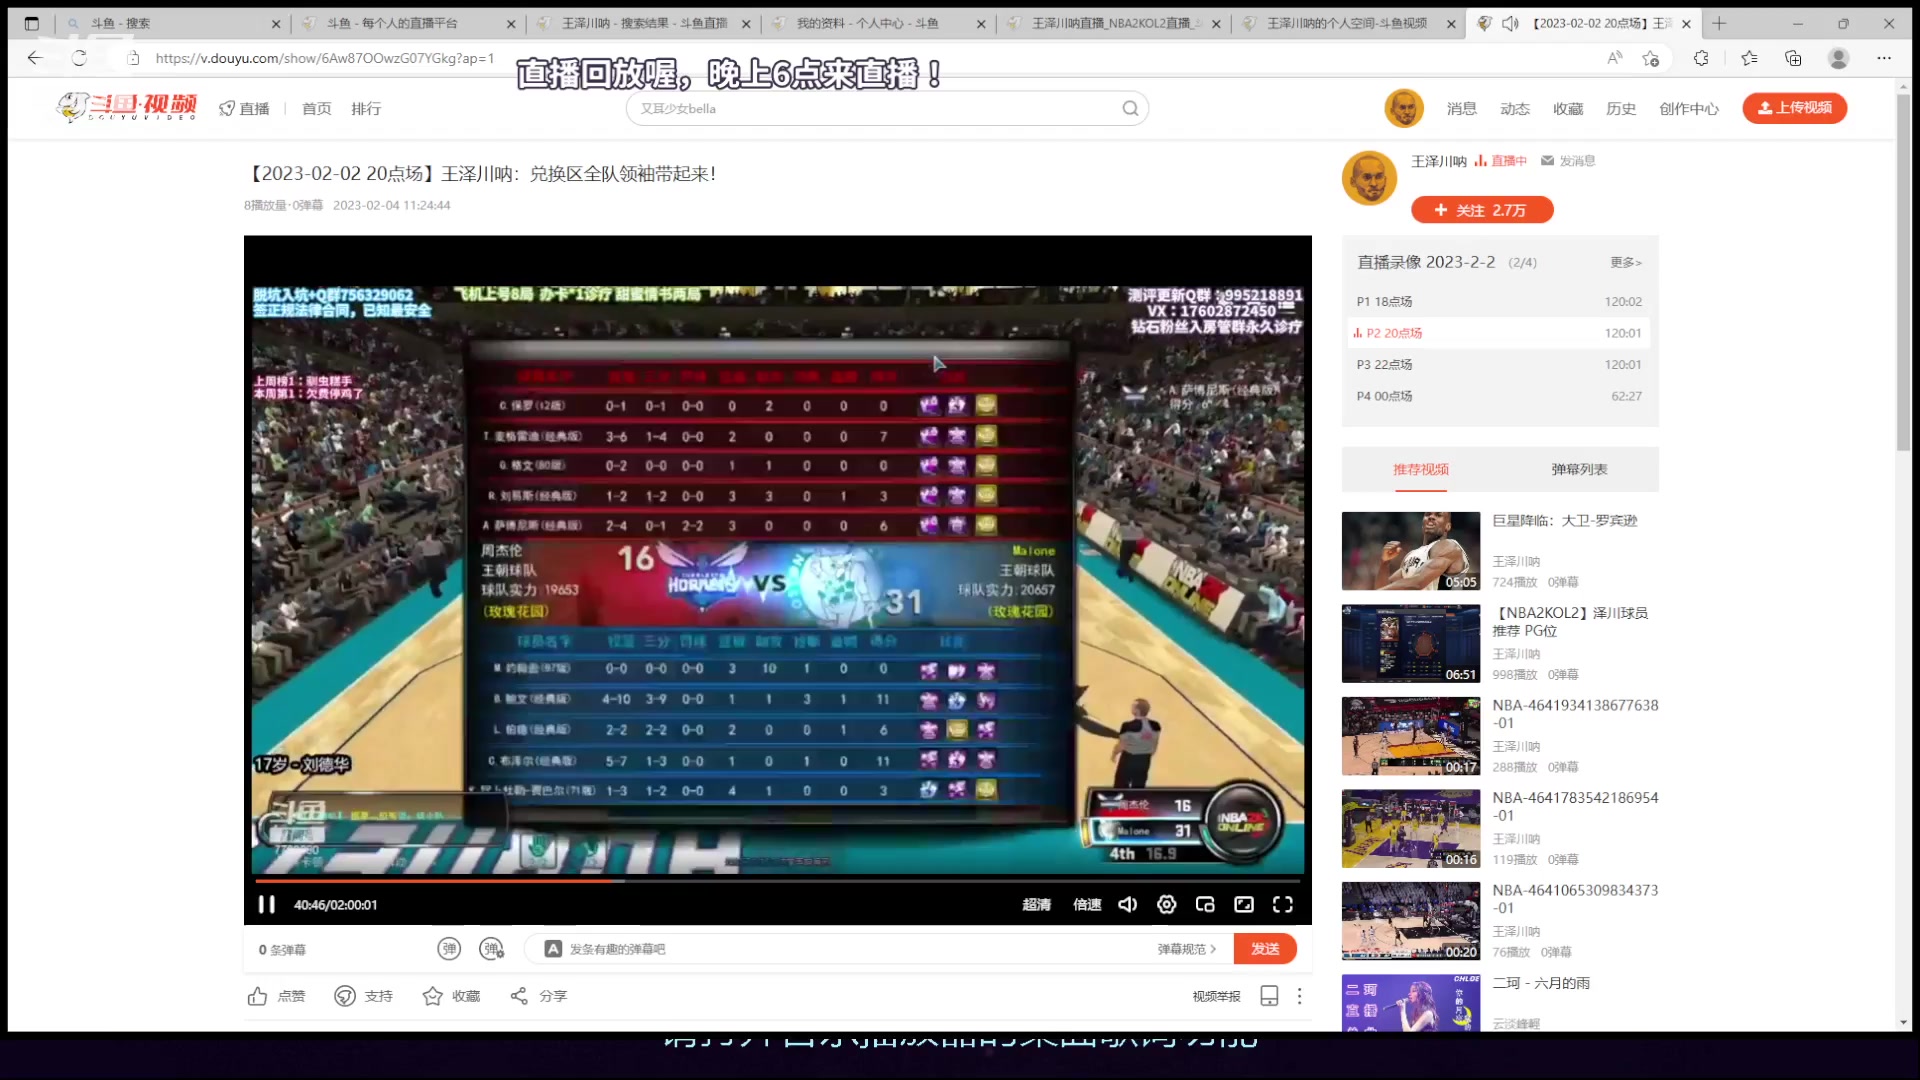Open 倍速 playback speed menu

point(1087,904)
